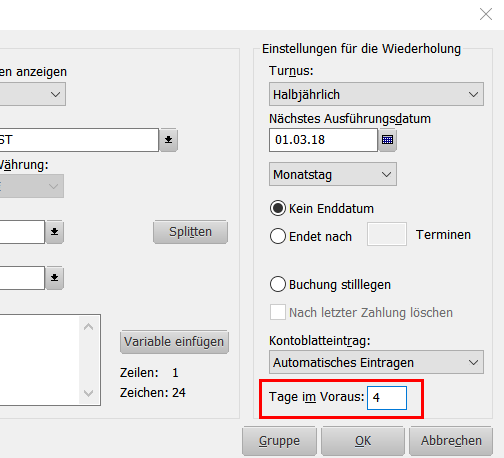Select the Endet nach radio option

click(x=278, y=236)
